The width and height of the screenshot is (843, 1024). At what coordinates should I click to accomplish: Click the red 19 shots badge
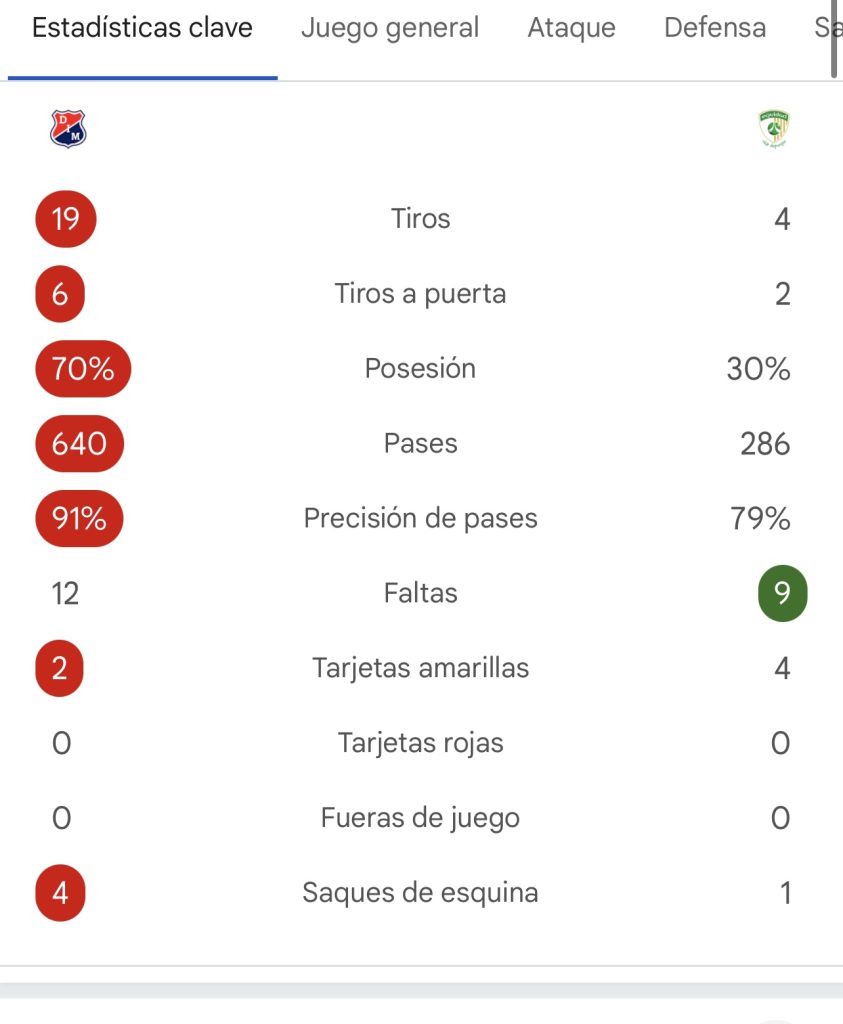66,219
